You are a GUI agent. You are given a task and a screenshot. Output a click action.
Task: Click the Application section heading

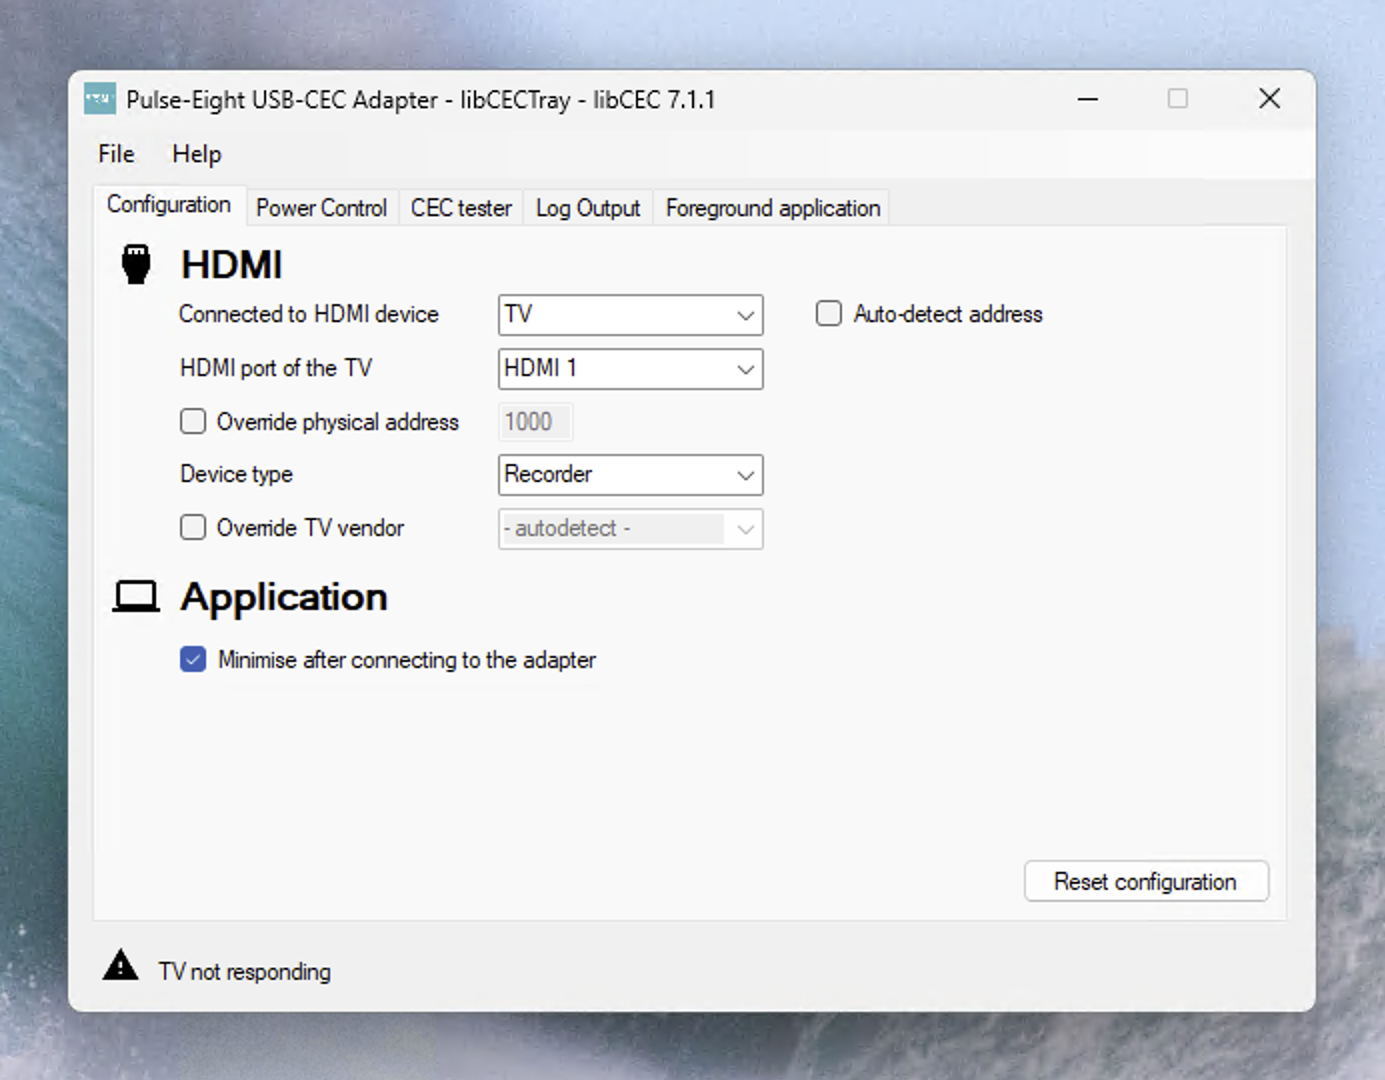[284, 597]
